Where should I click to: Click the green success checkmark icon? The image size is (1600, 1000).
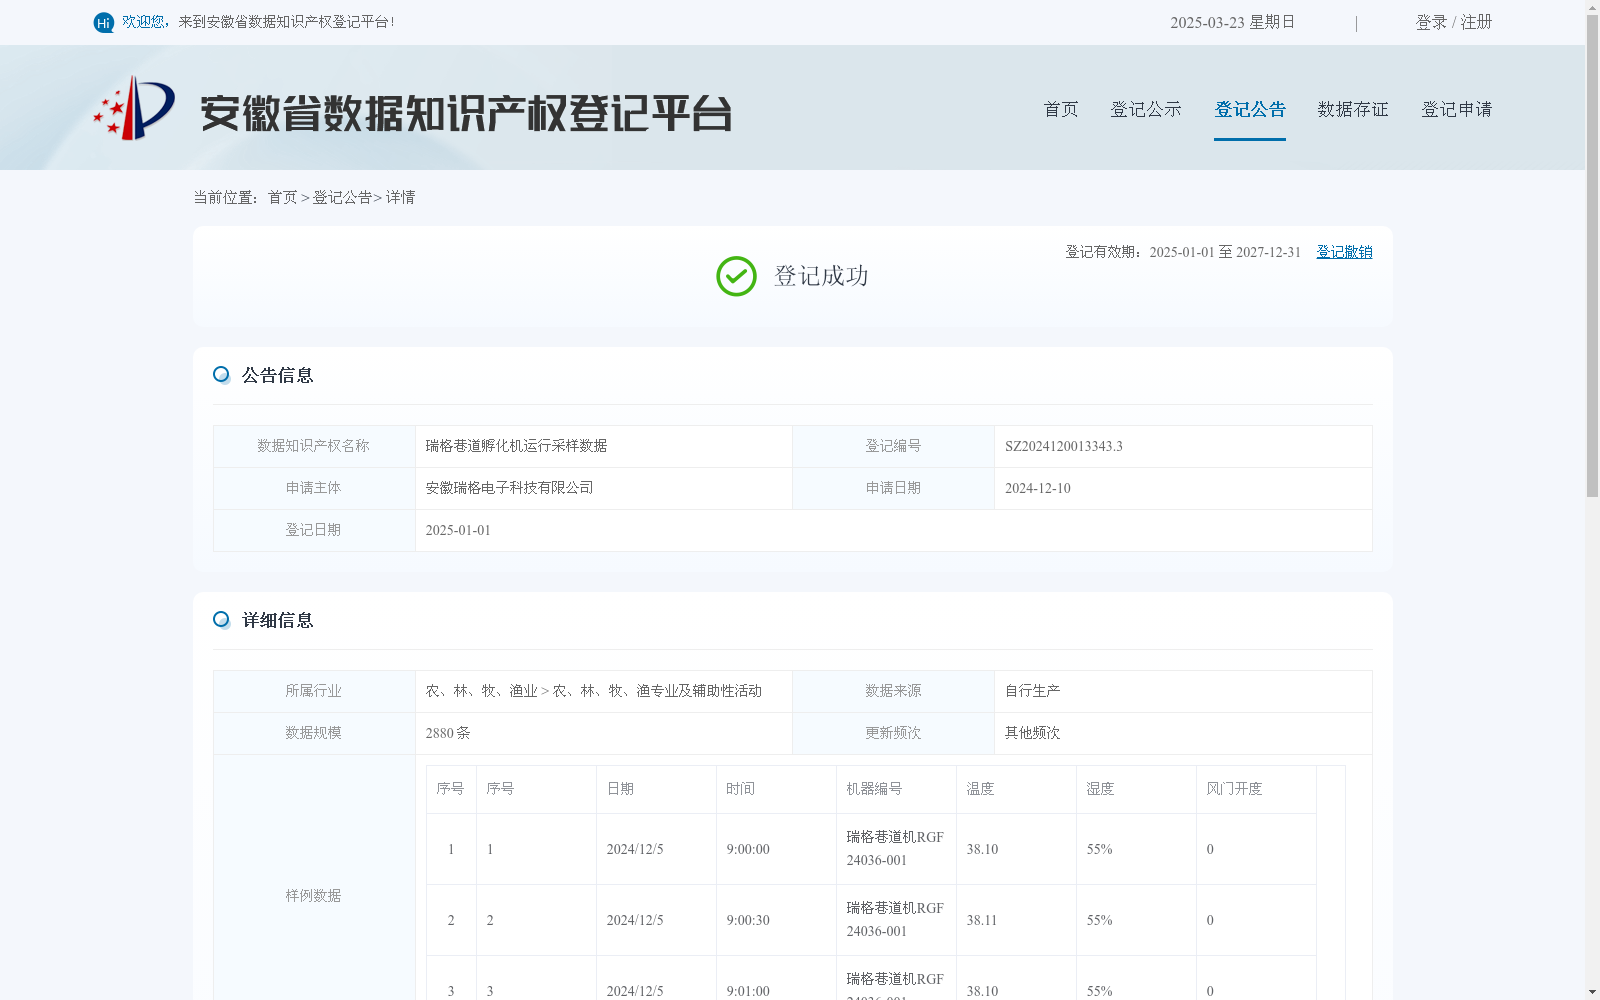pos(736,276)
